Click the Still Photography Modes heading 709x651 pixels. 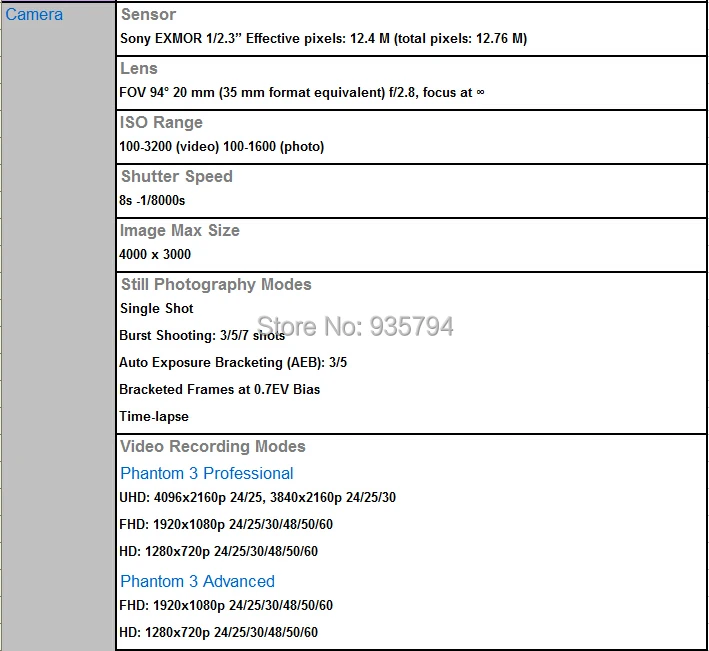tap(216, 284)
